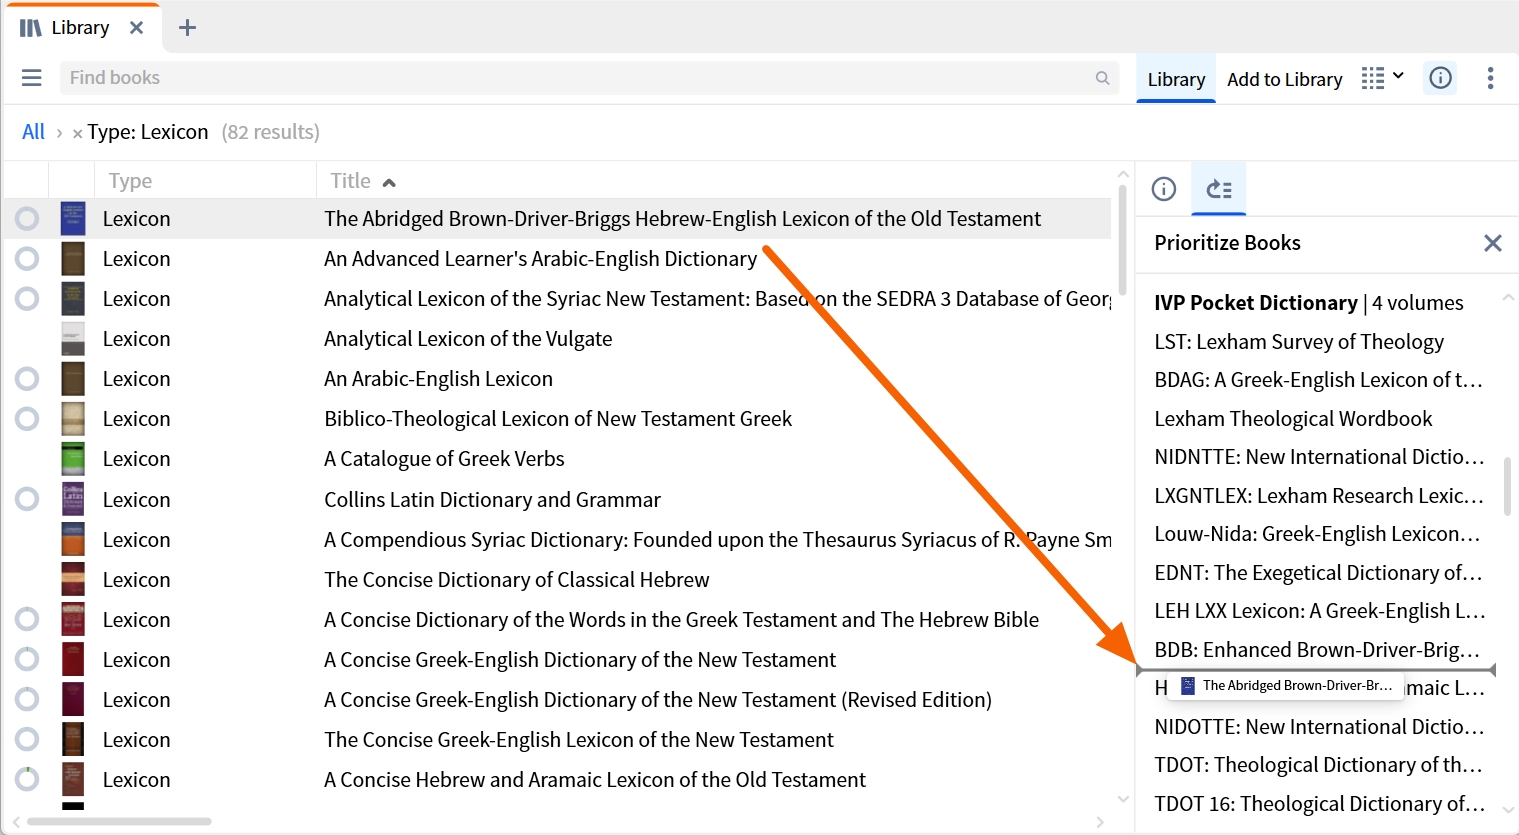Toggle the circle for Concise Dictionary of the Words
Viewport: 1519px width, 835px height.
(27, 619)
